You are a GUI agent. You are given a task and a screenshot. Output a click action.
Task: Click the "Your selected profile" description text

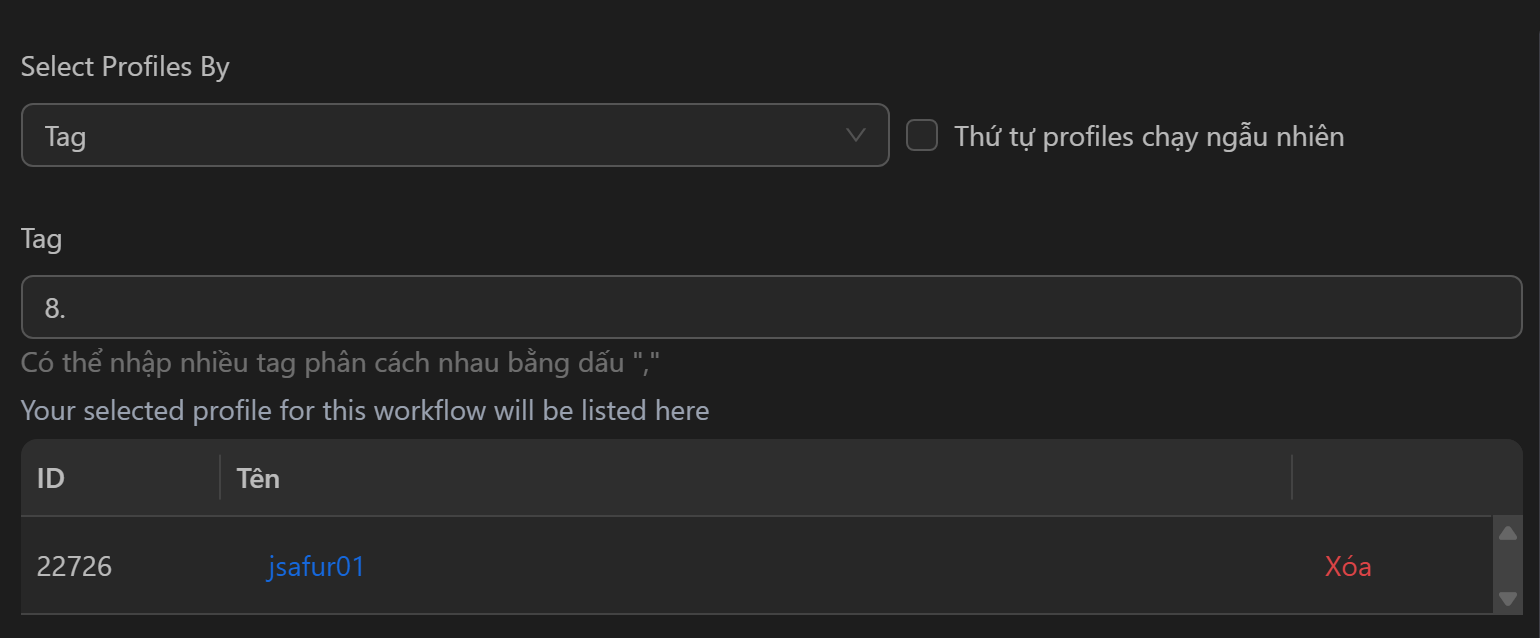[365, 411]
